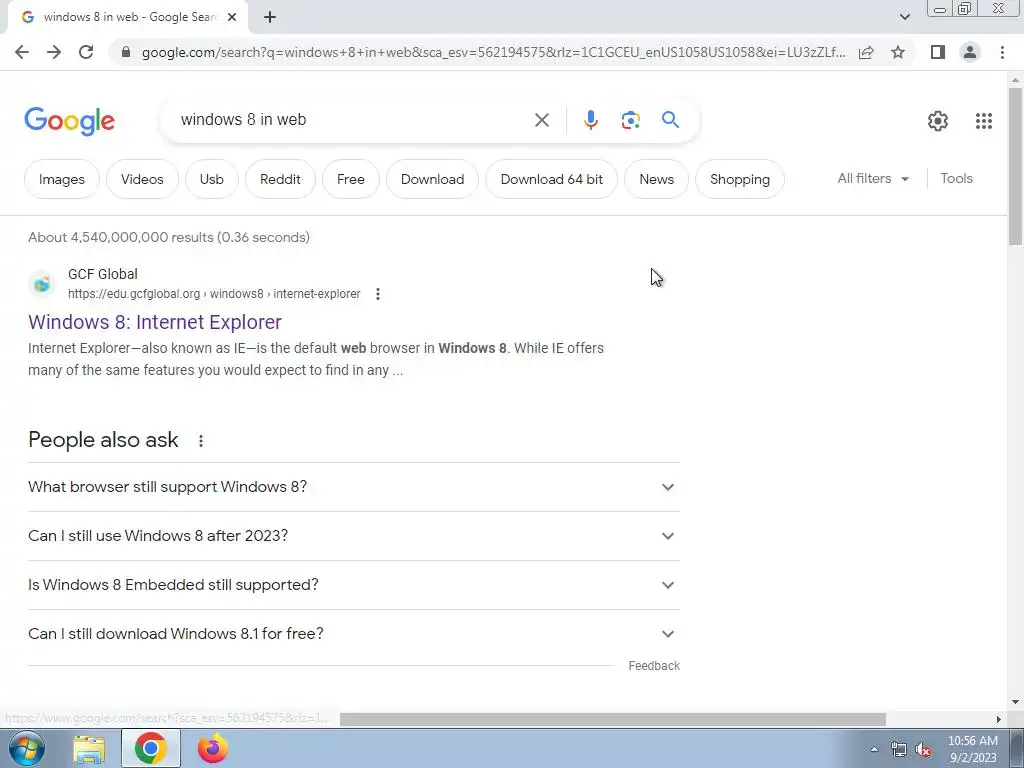Viewport: 1024px width, 768px height.
Task: Go forward one page
Action: point(54,52)
